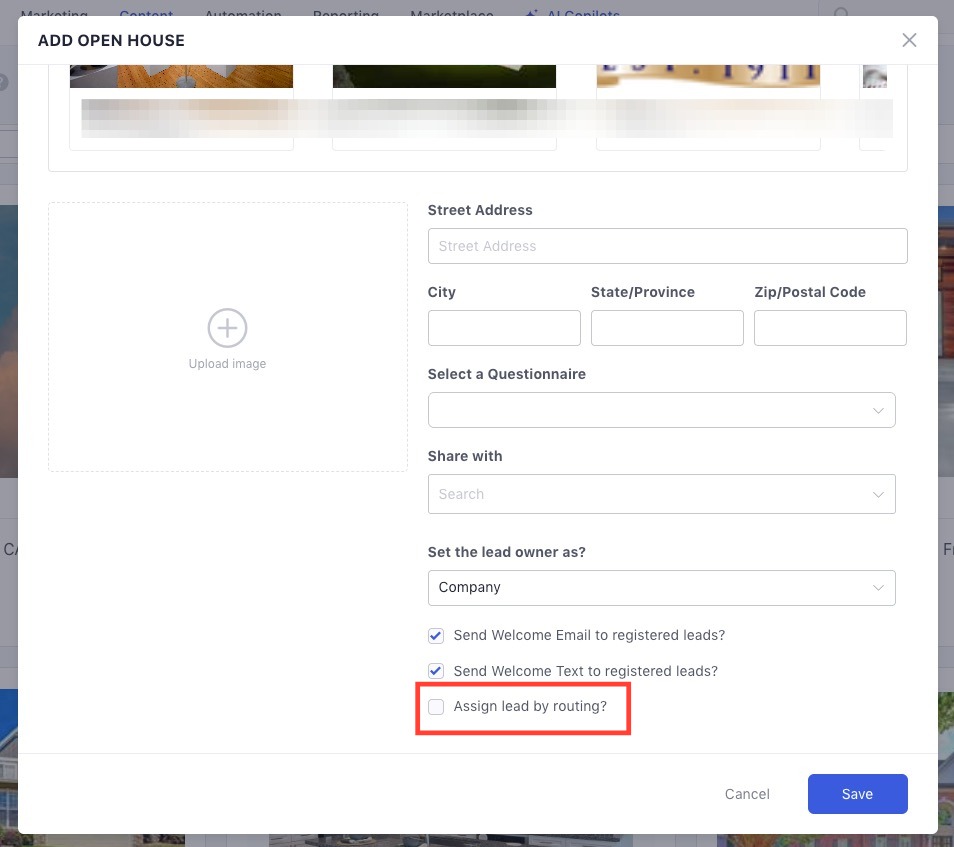Close the Add Open House dialog

point(909,40)
